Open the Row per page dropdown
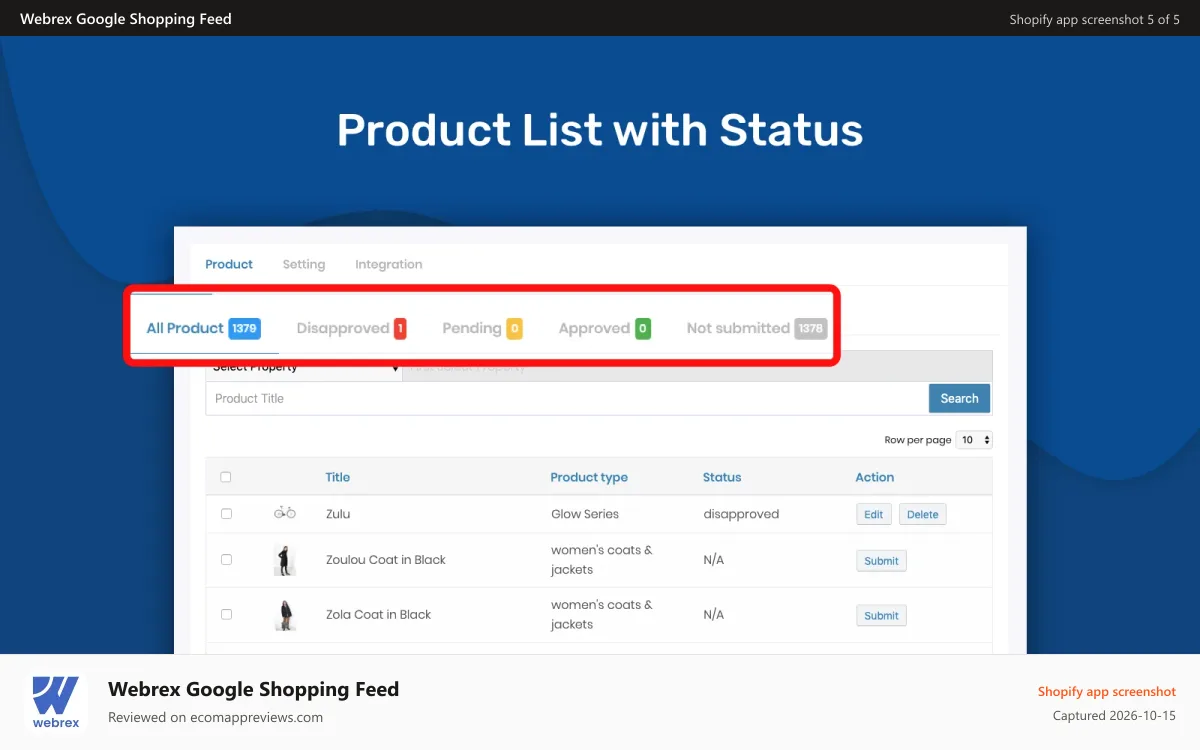 [974, 440]
